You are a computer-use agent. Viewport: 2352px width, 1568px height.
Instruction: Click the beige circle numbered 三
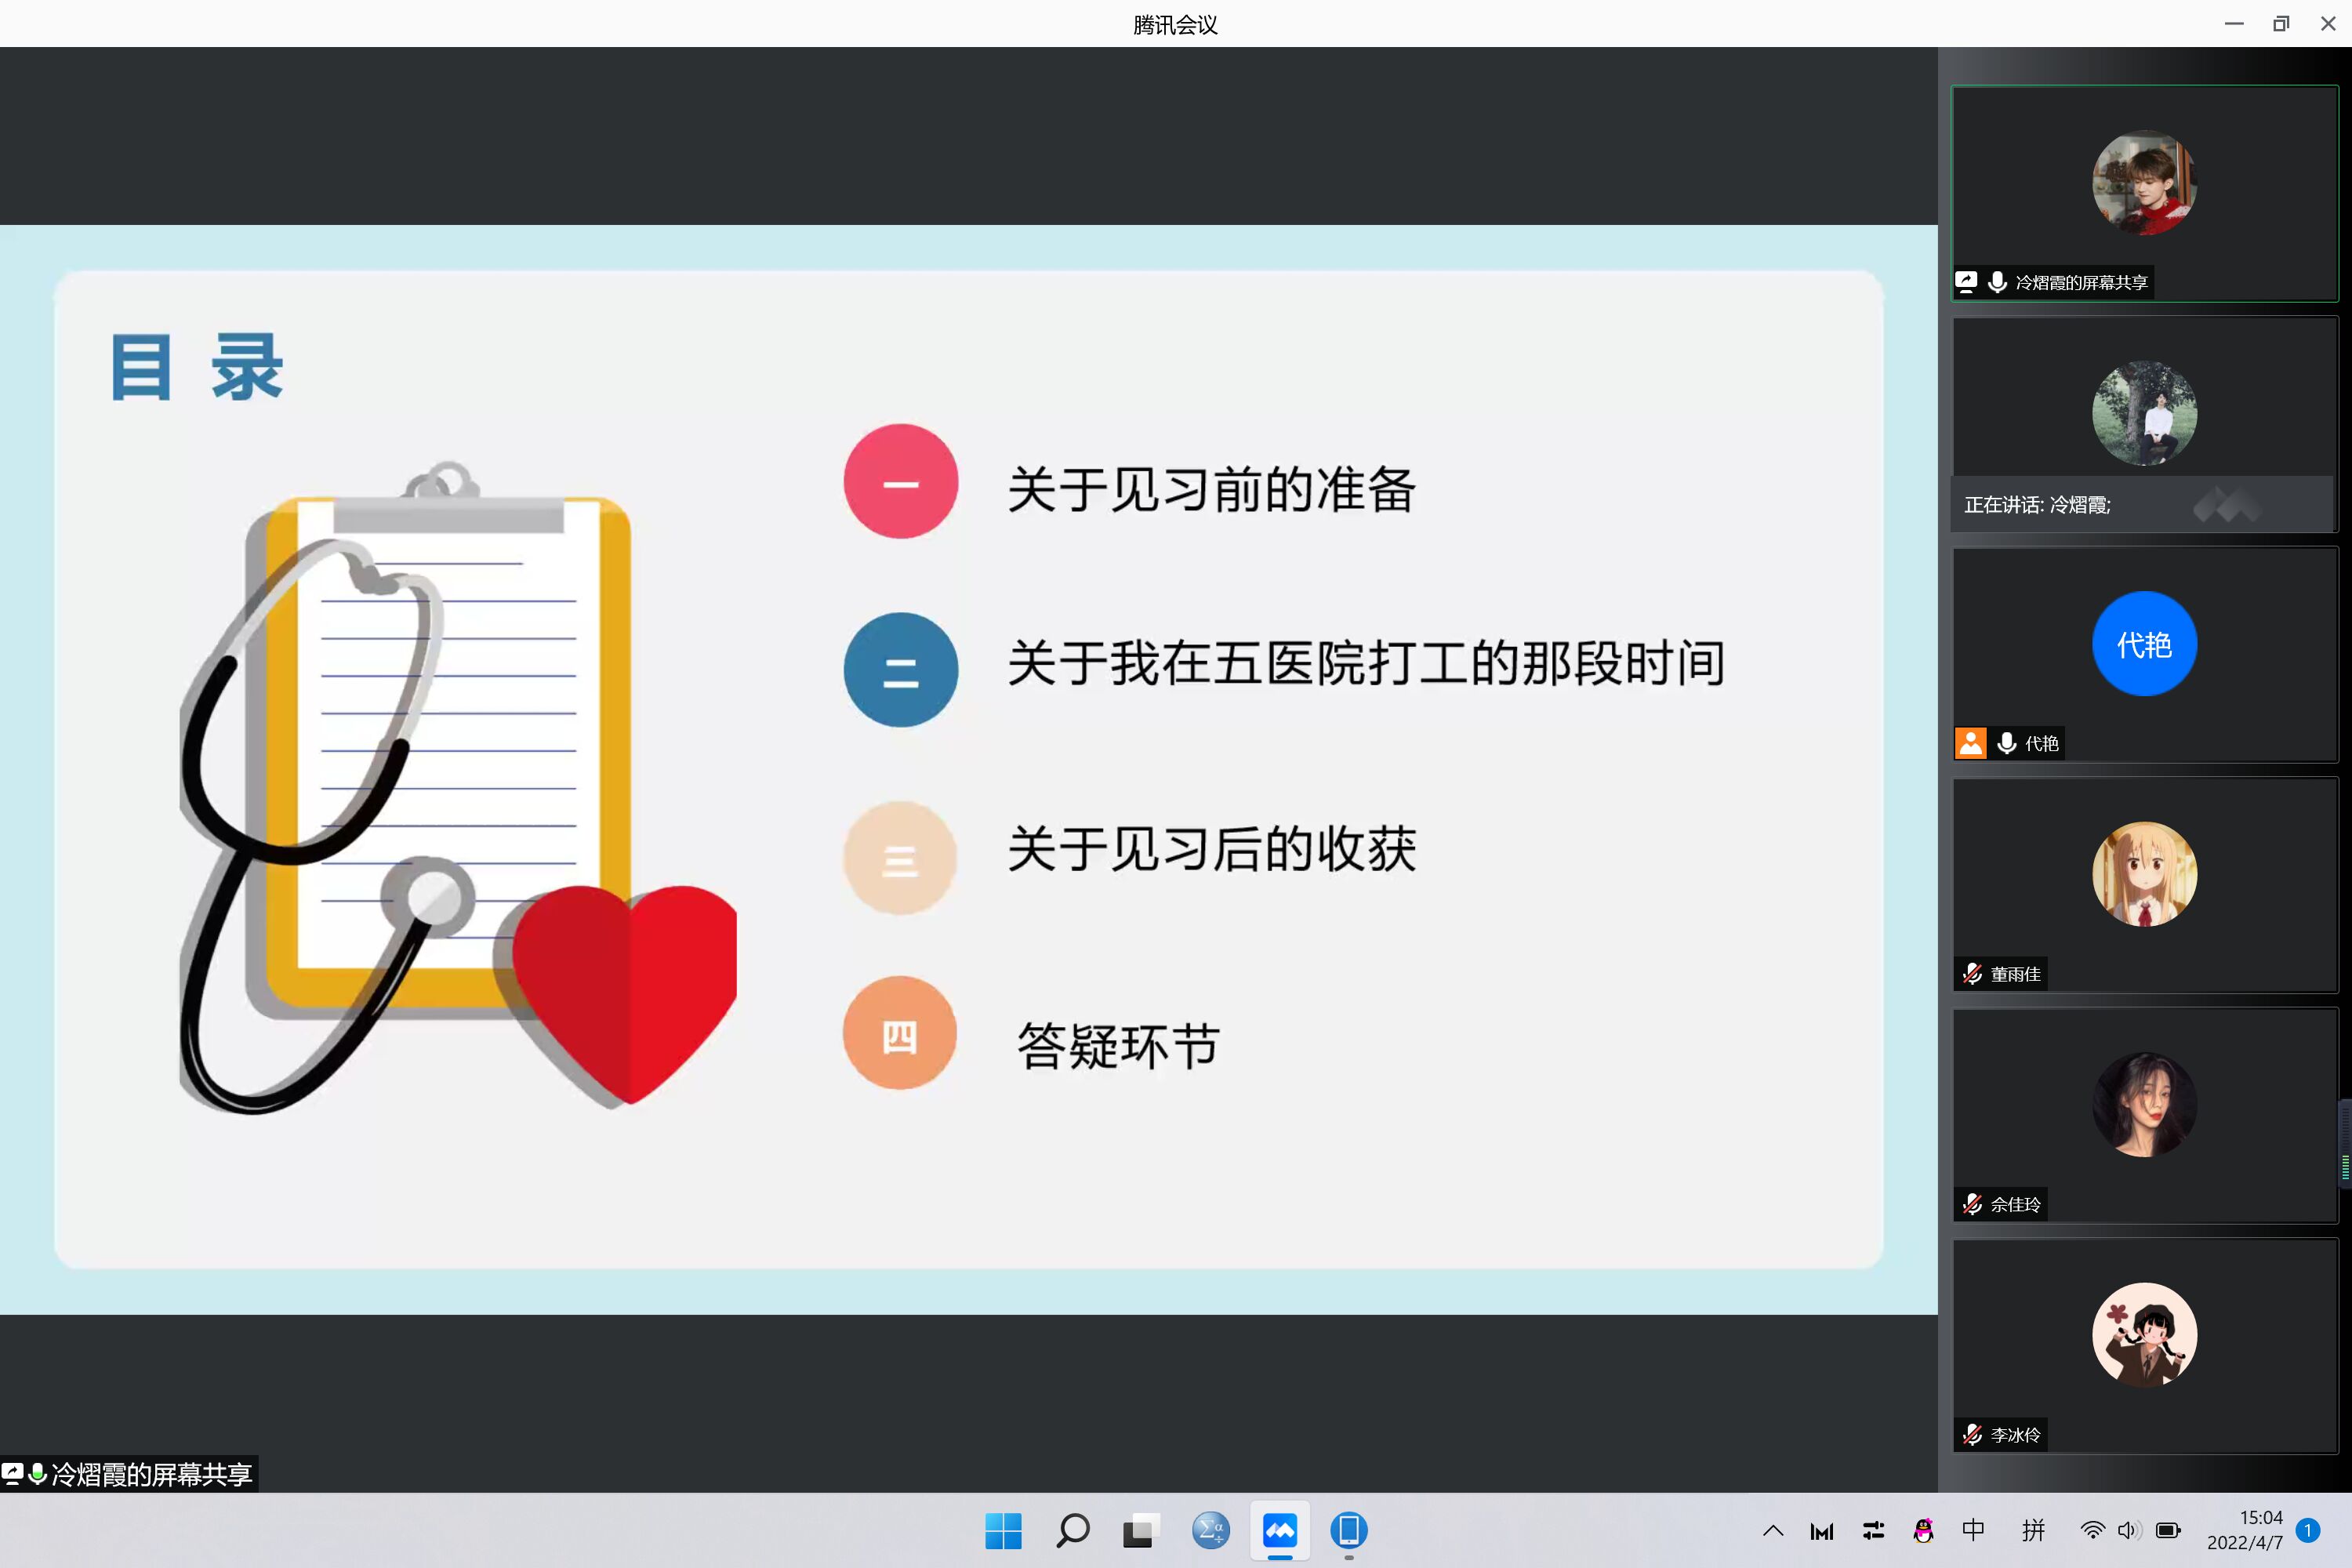pyautogui.click(x=900, y=858)
